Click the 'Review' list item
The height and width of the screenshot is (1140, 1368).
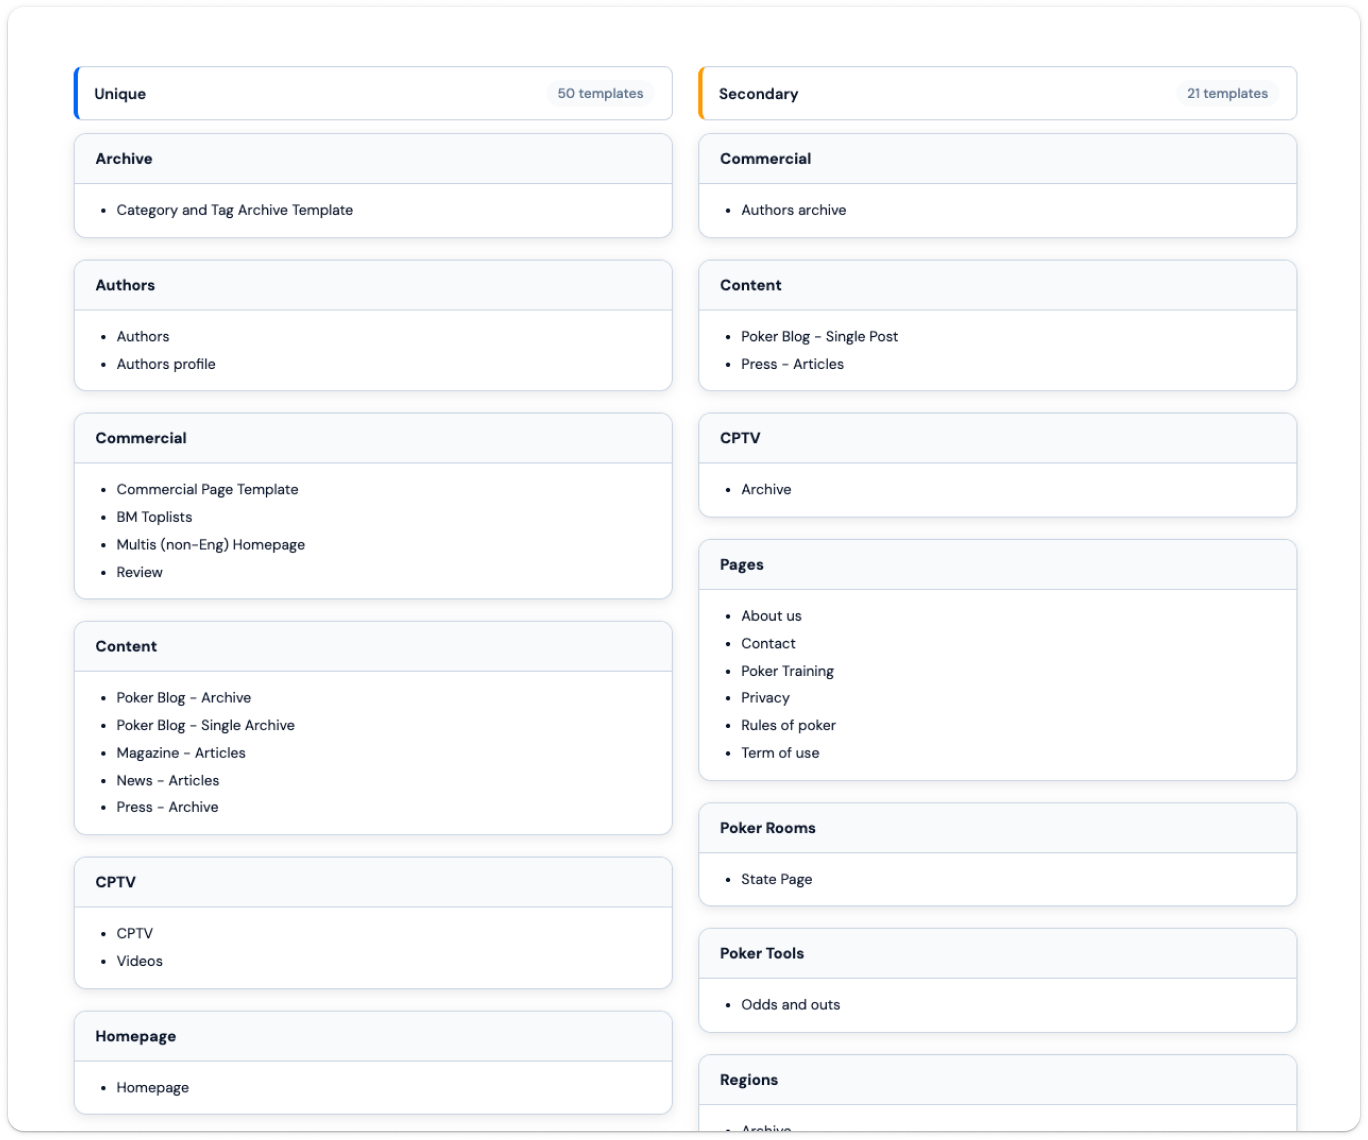[139, 572]
